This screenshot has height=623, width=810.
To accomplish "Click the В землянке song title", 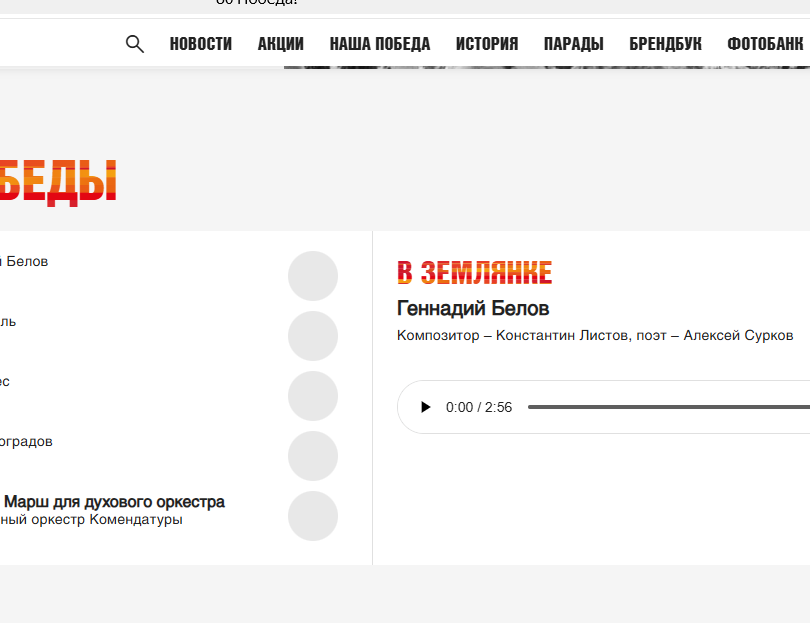I will coord(474,272).
